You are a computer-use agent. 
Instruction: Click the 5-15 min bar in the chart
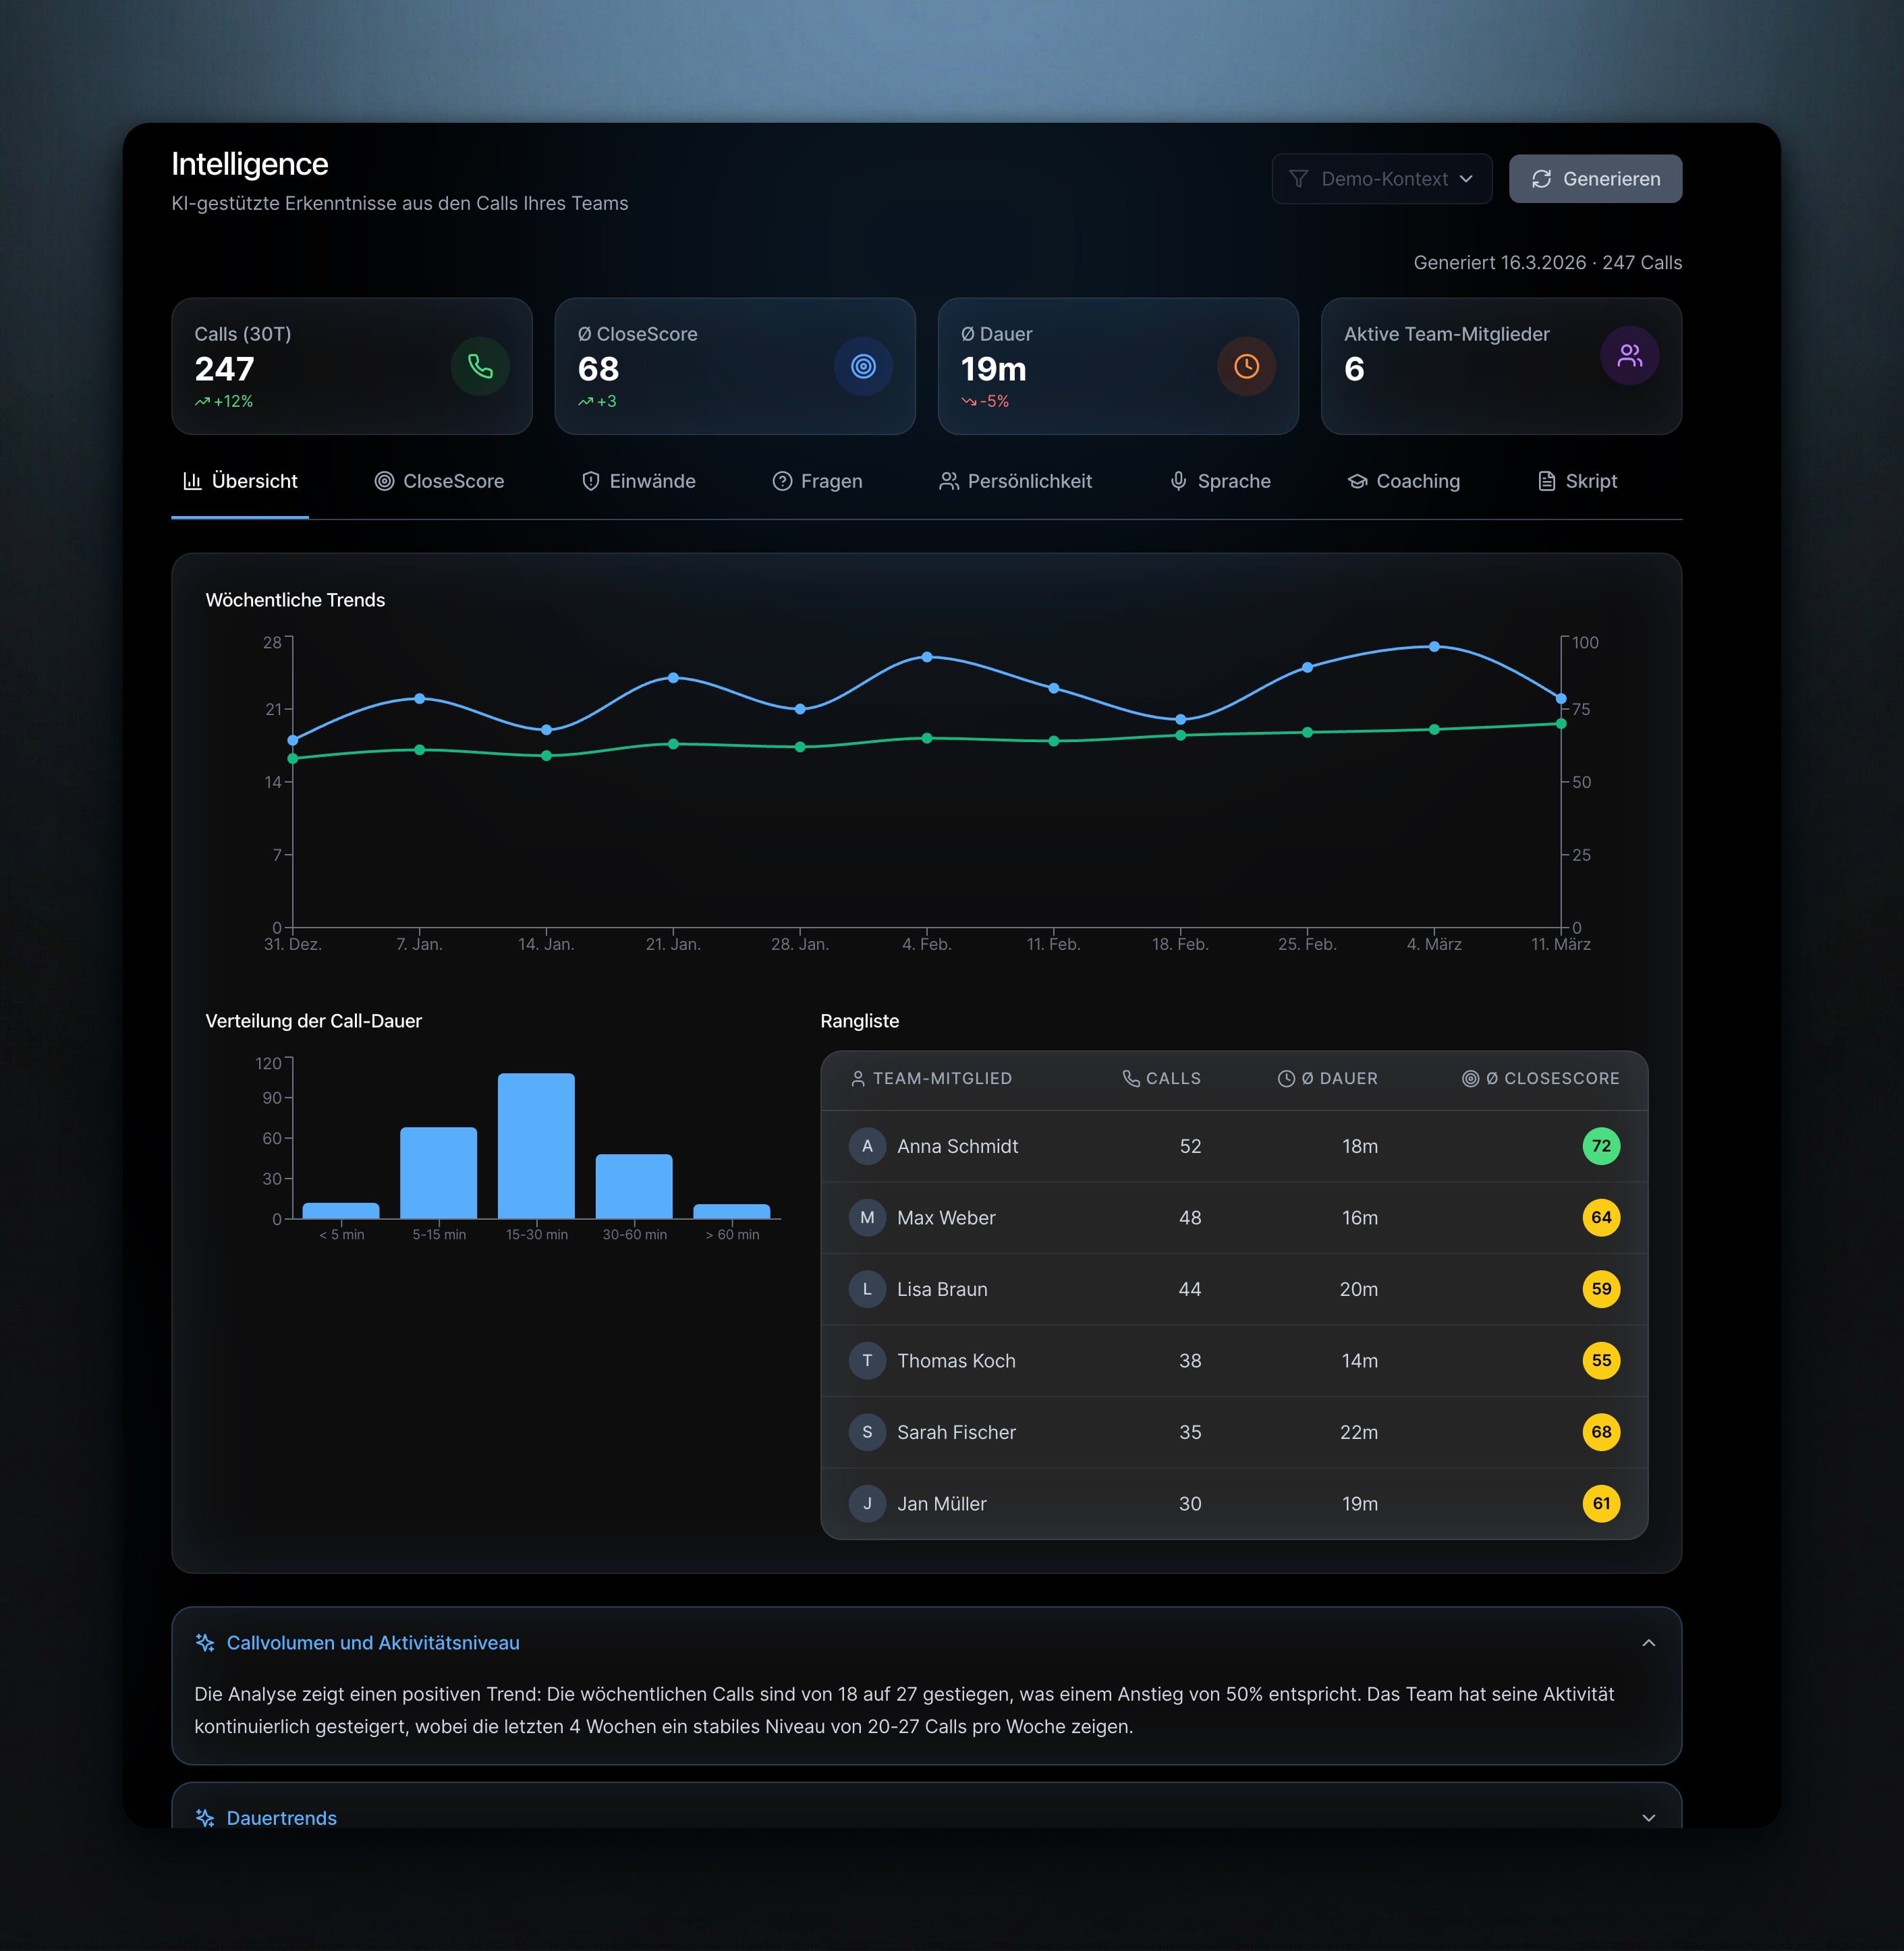tap(438, 1173)
